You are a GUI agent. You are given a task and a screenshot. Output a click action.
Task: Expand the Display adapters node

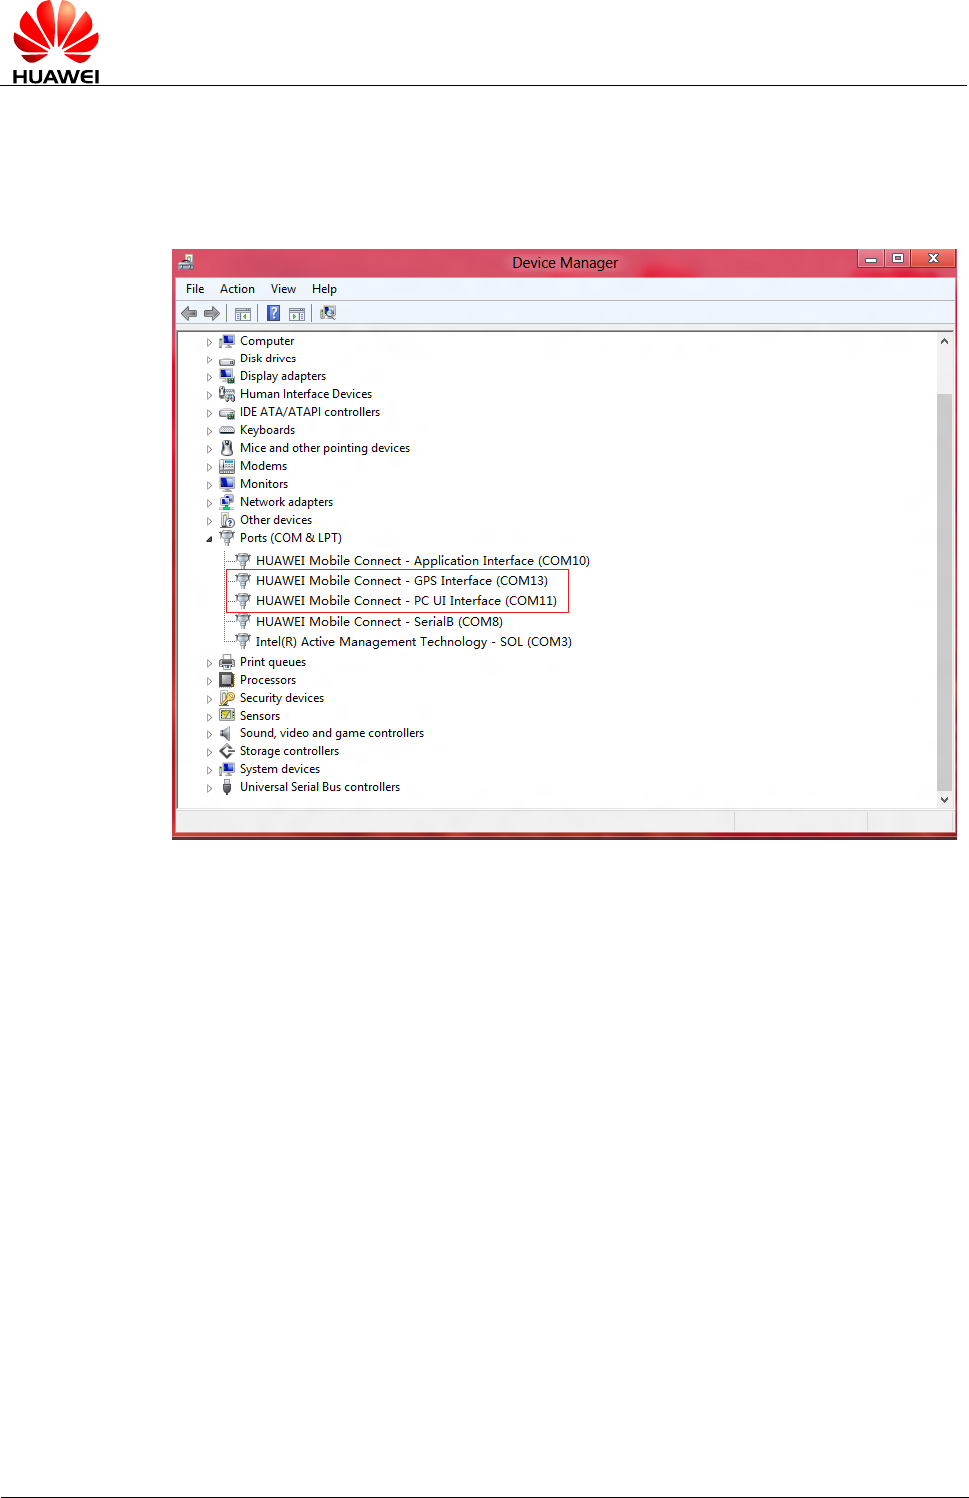(209, 378)
